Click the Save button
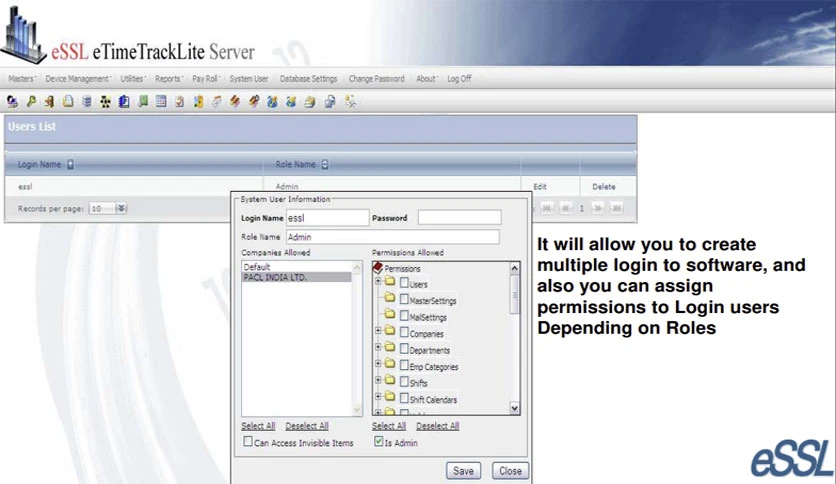This screenshot has height=484, width=836. click(x=463, y=471)
